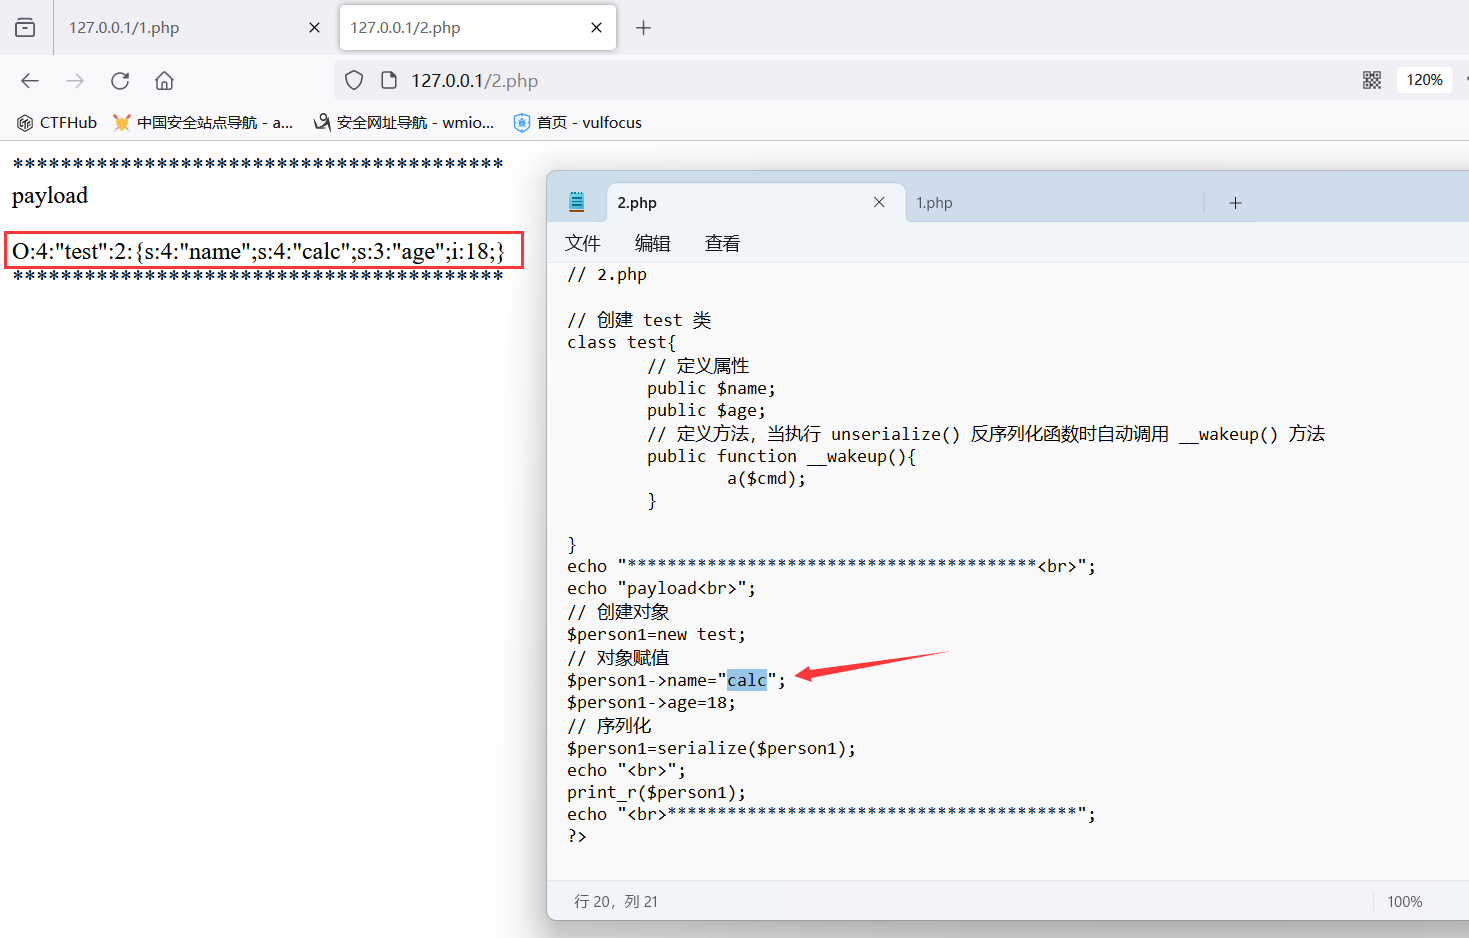The height and width of the screenshot is (938, 1469).
Task: Click the line a($cmd); in Notepad
Action: click(x=766, y=478)
